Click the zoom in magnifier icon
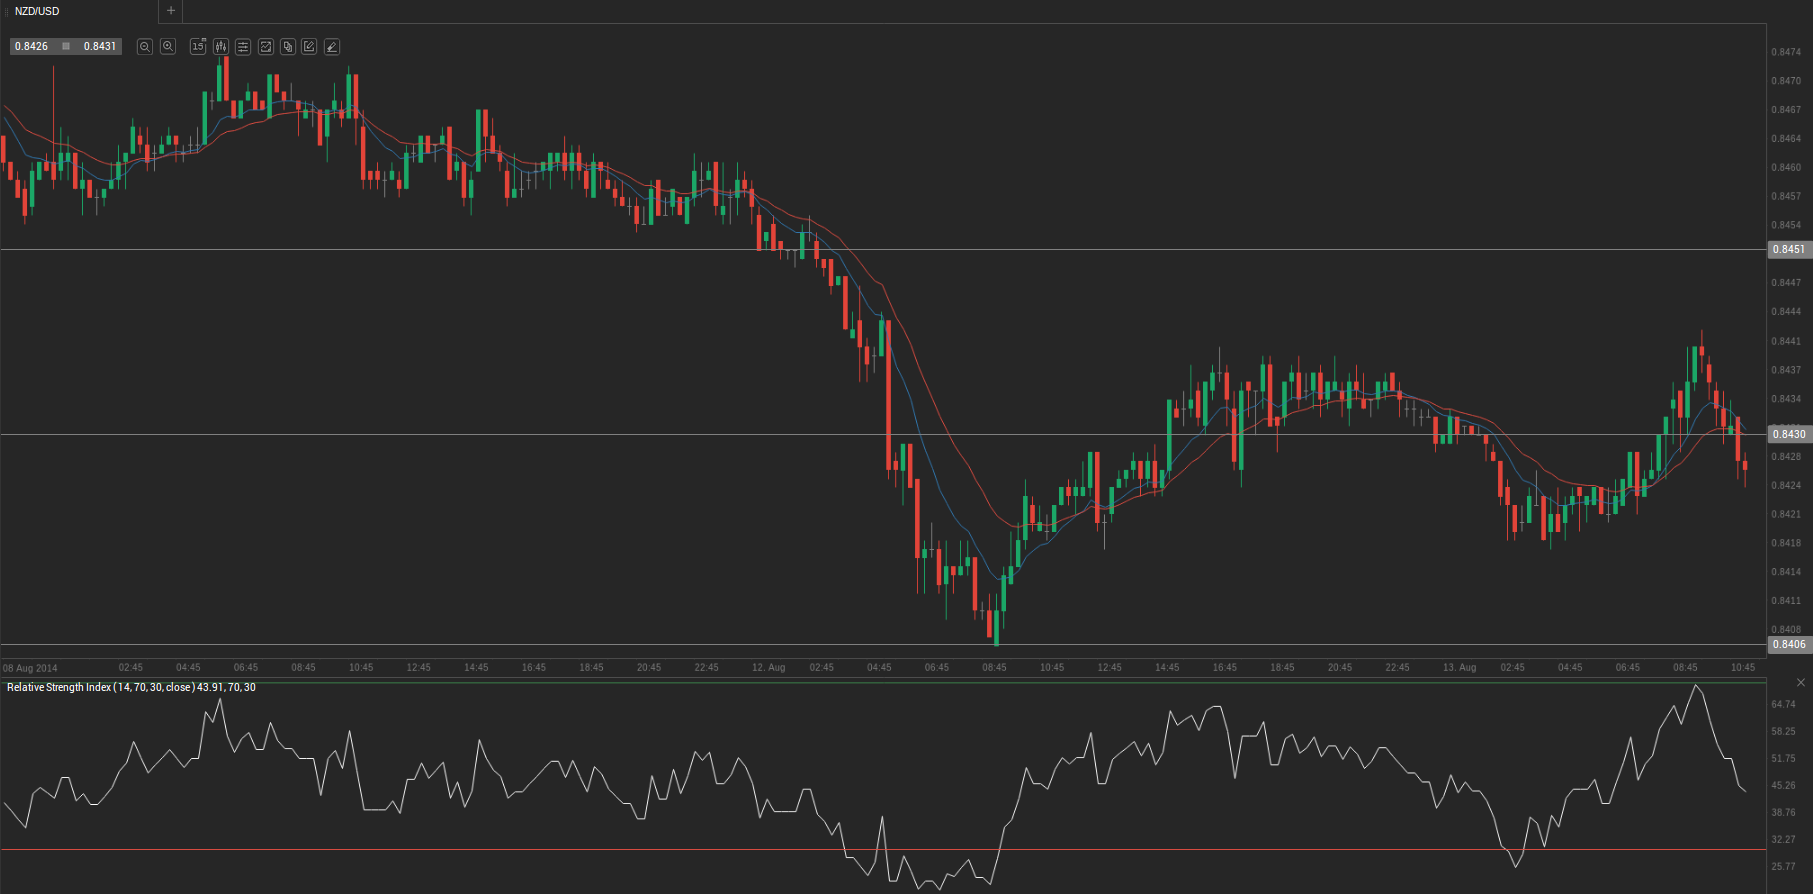The image size is (1813, 894). point(168,47)
